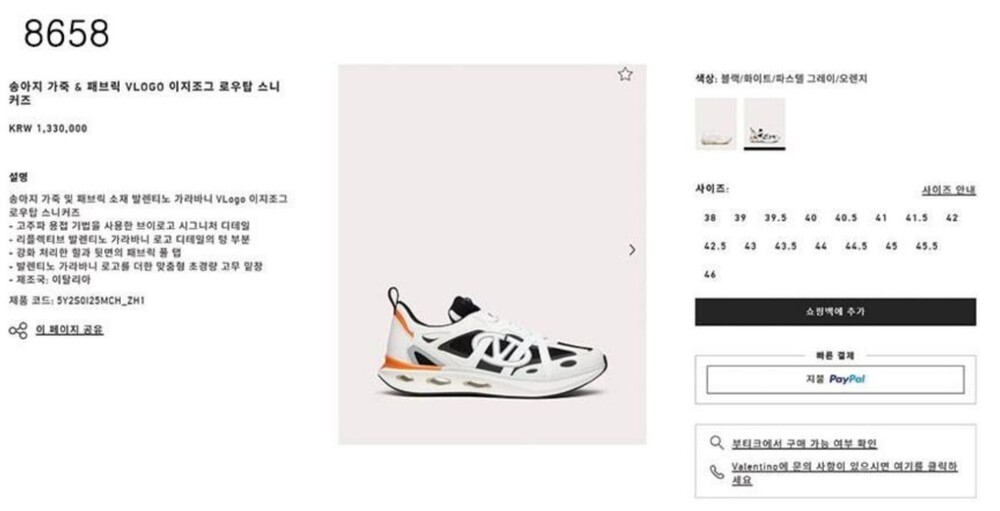Viewport: 1000px width, 511px height.
Task: Choose size 38
Action: point(710,218)
